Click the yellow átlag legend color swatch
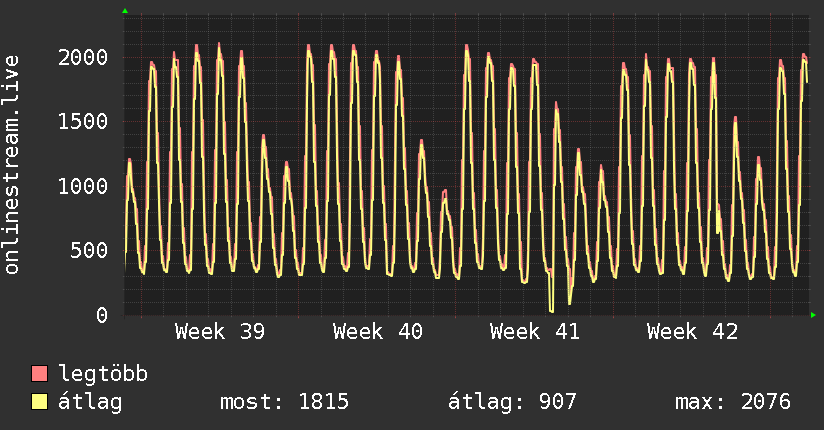 point(39,401)
